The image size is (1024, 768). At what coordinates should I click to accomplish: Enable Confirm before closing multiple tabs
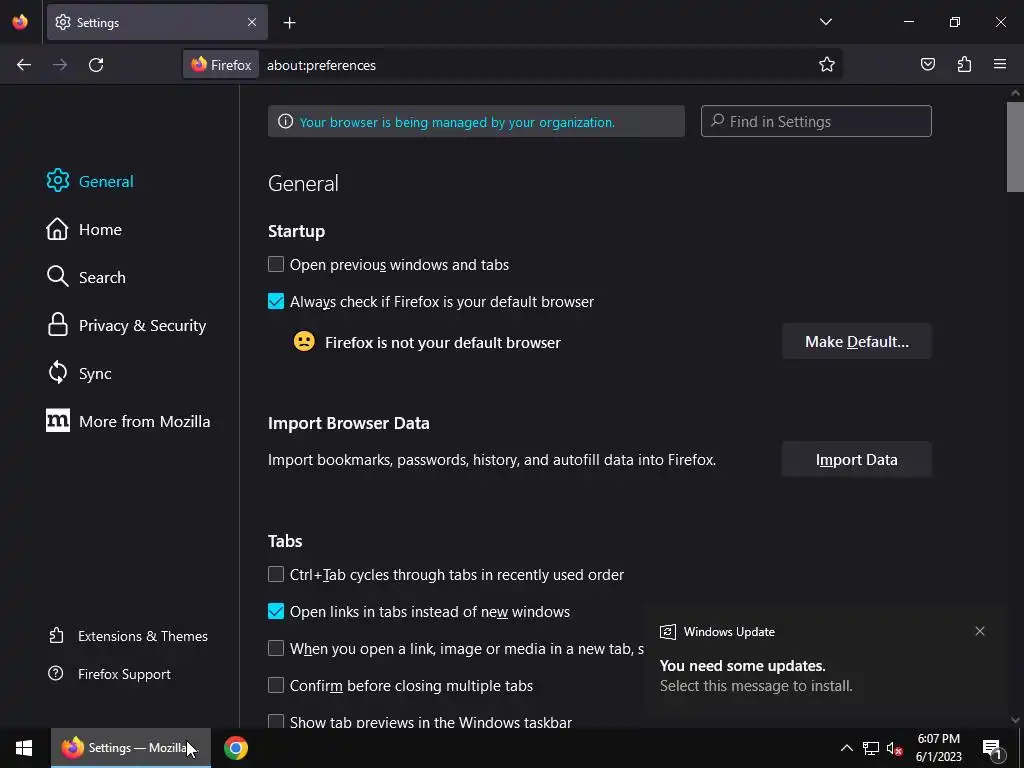(276, 686)
